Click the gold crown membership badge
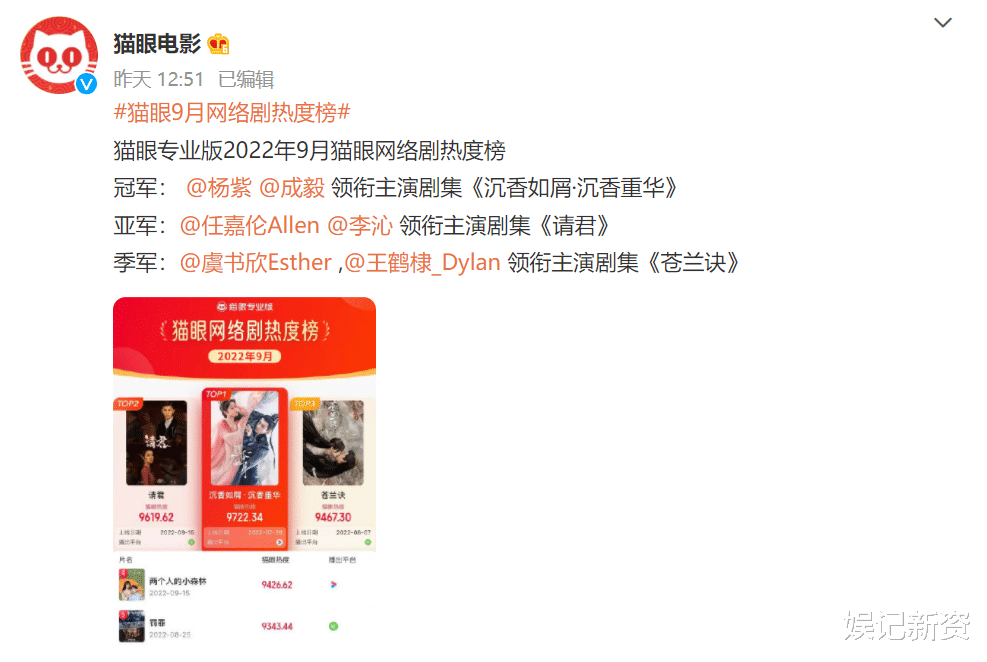This screenshot has width=987, height=662. point(218,44)
